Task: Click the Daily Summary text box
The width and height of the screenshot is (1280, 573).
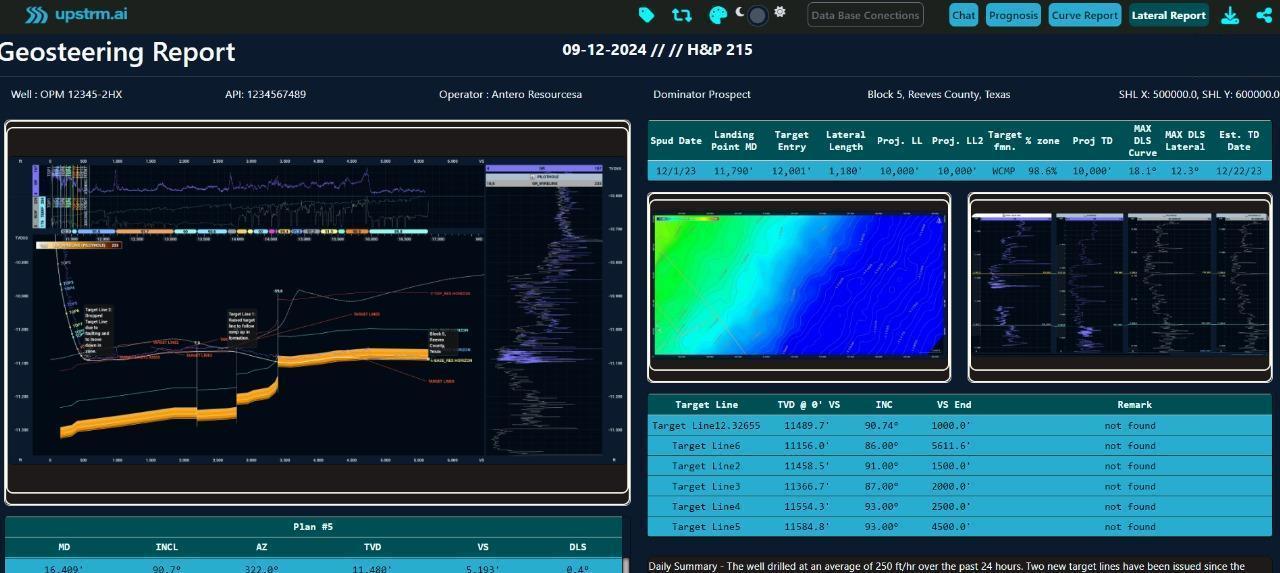Action: tap(959, 565)
